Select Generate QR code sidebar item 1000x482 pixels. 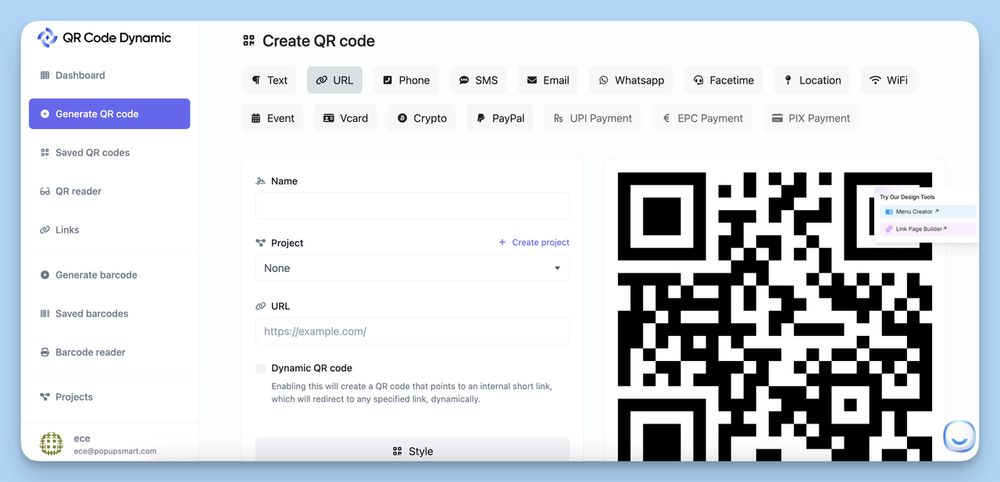tap(109, 113)
